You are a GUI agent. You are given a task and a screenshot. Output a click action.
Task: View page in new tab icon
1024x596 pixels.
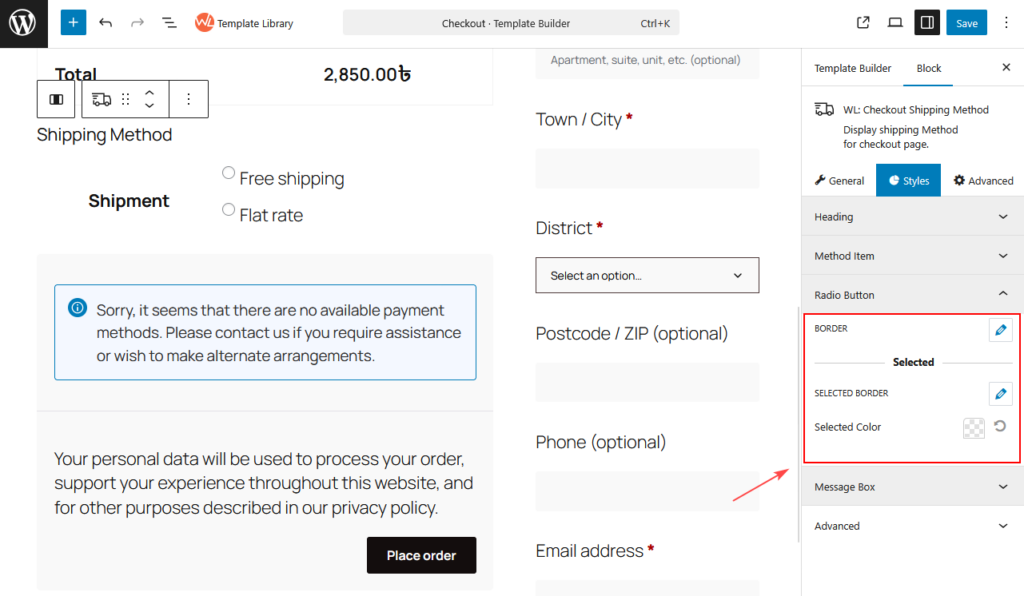click(863, 22)
